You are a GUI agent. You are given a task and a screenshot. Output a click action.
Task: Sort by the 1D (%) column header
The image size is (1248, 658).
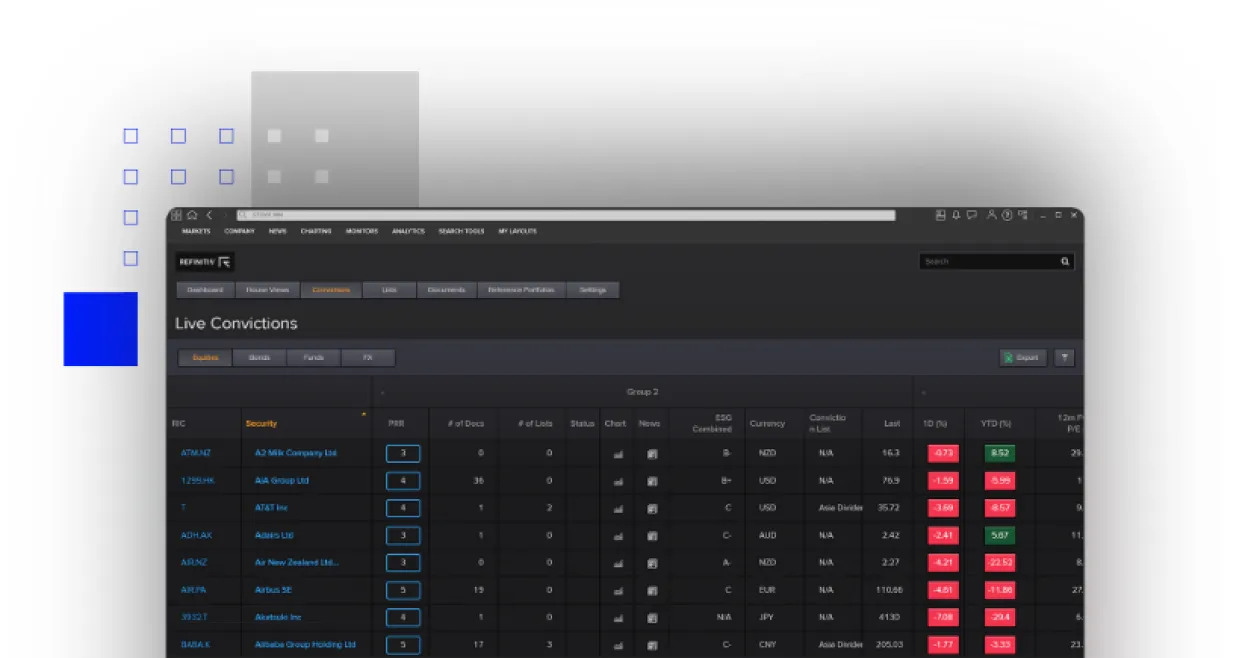click(x=934, y=424)
